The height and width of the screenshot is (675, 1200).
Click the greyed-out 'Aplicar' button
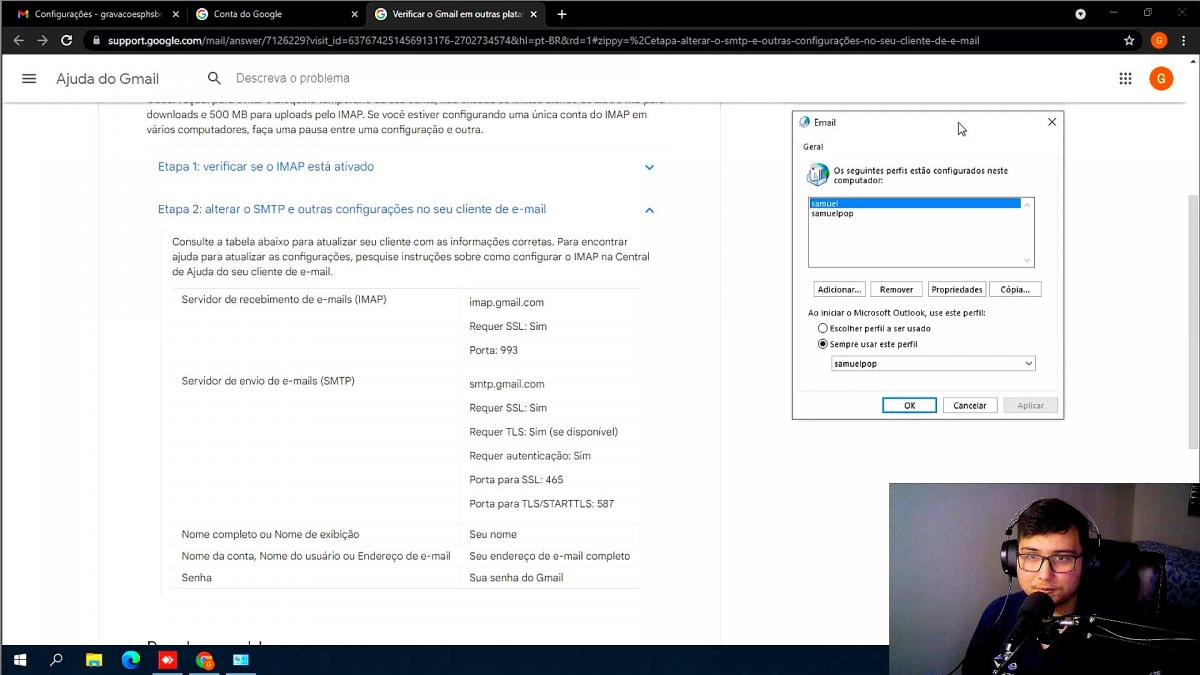[x=1031, y=405]
